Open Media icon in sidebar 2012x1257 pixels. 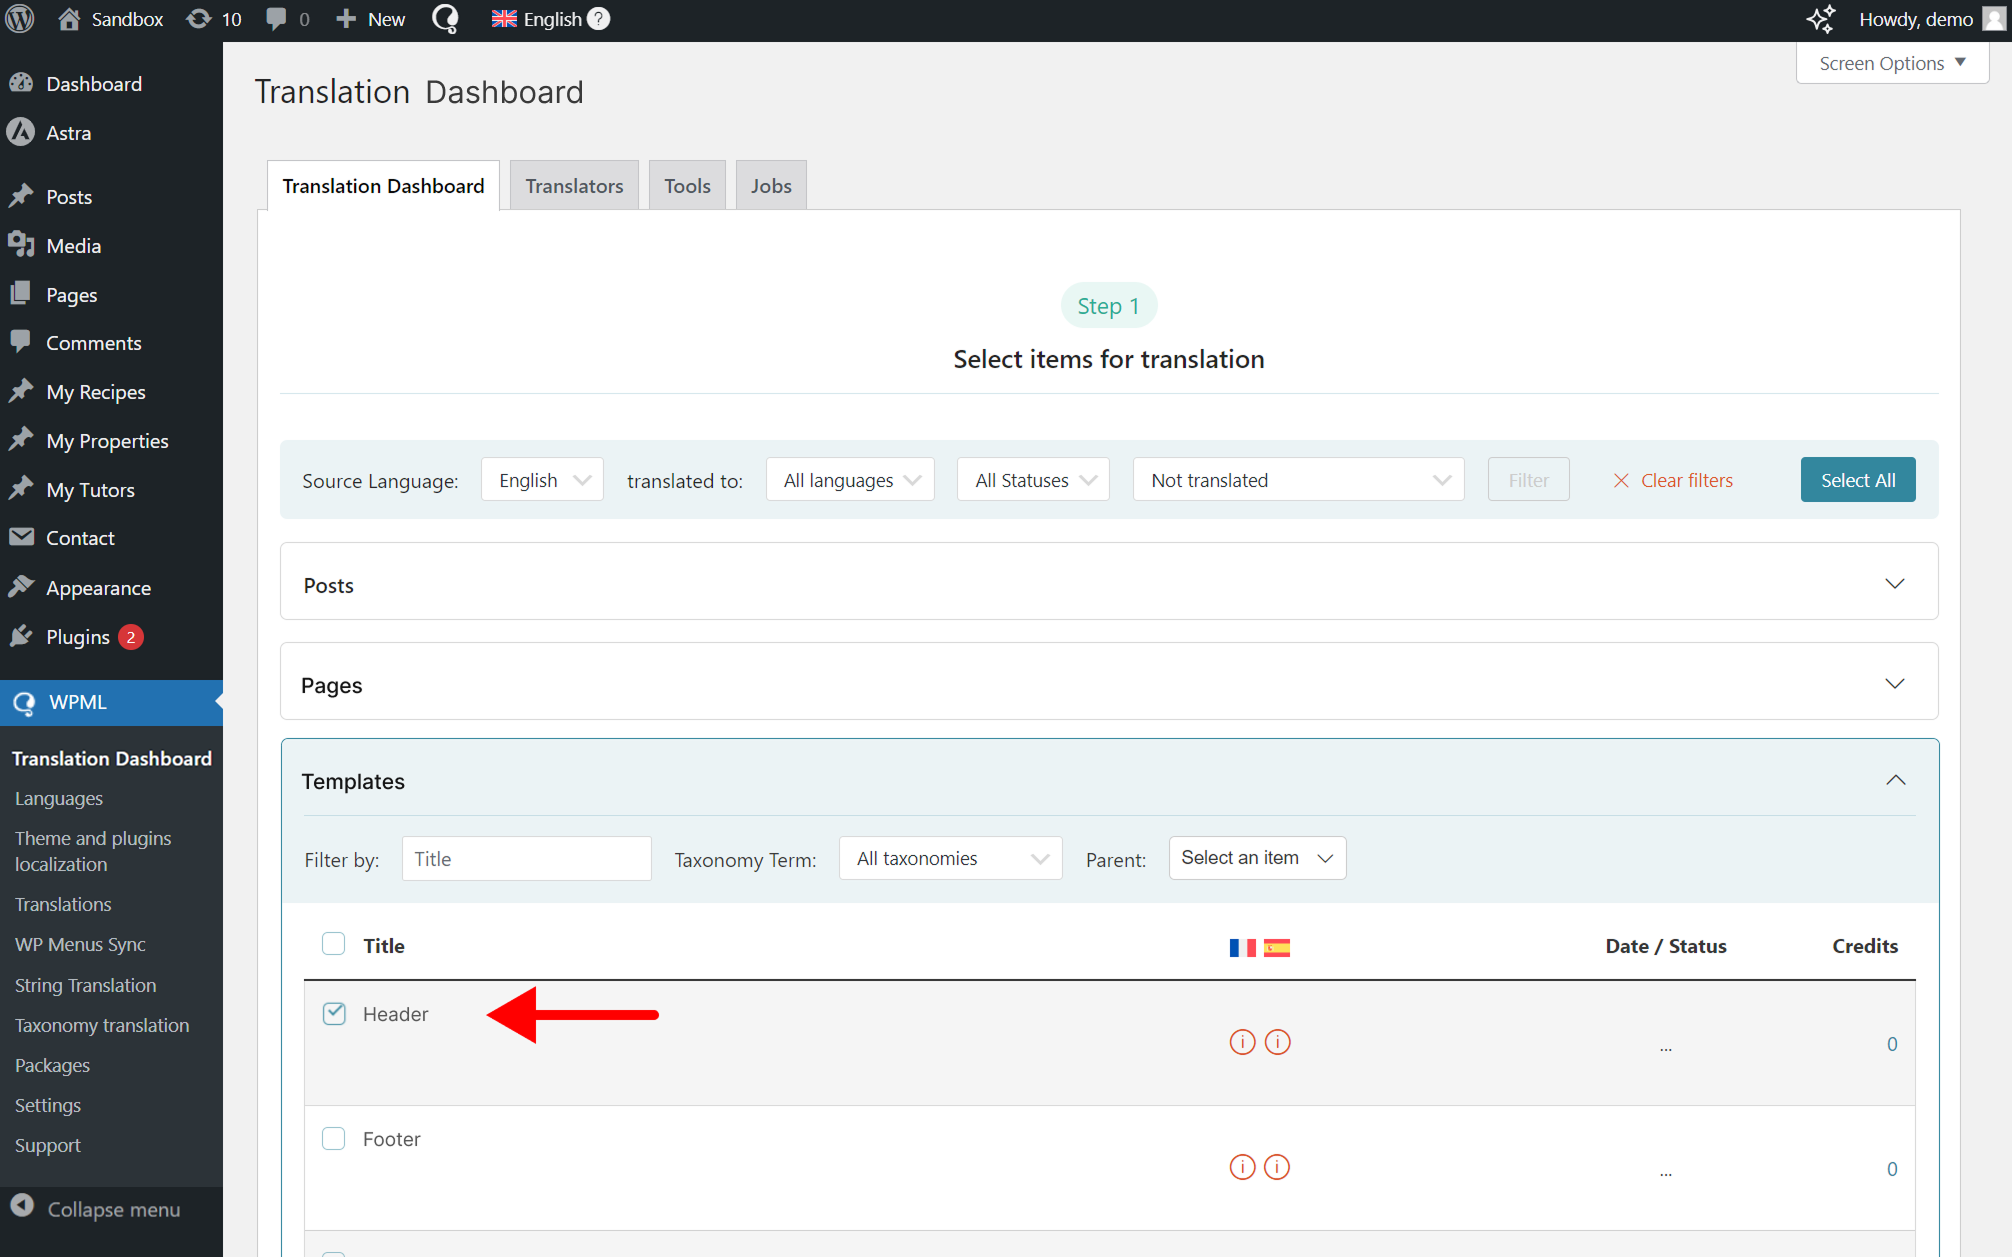point(21,245)
